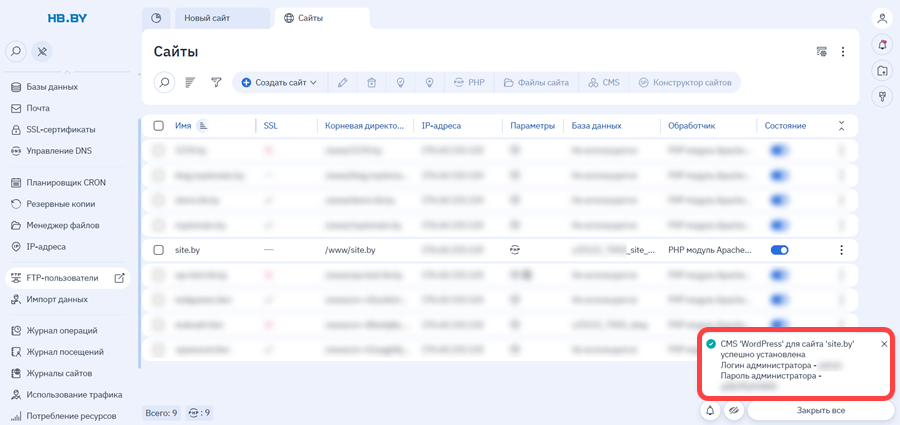Click the table search magnifier icon
The height and width of the screenshot is (425, 900).
164,83
